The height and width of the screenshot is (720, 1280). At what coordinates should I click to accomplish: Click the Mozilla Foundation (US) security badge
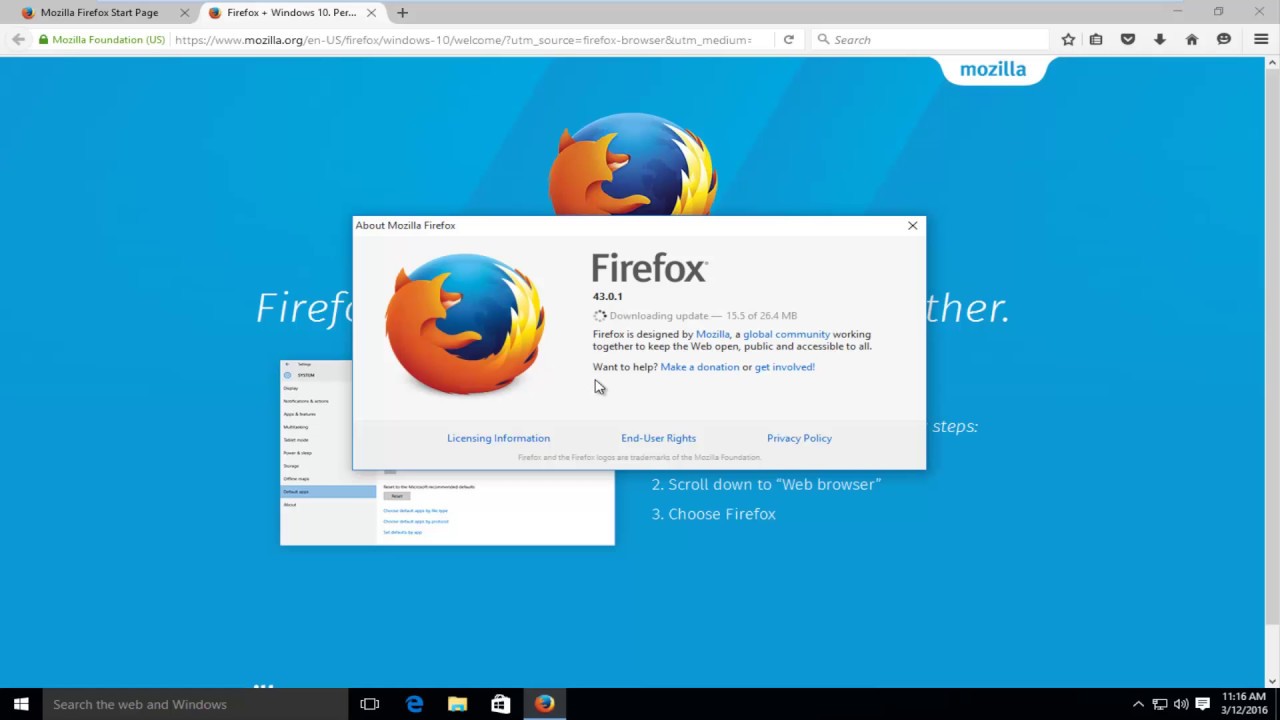pos(102,40)
